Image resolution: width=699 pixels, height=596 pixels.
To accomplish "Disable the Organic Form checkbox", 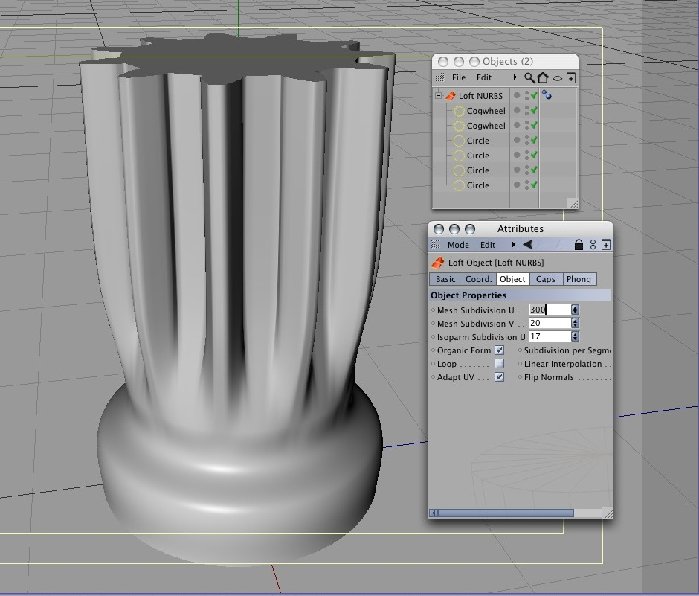I will (x=499, y=350).
